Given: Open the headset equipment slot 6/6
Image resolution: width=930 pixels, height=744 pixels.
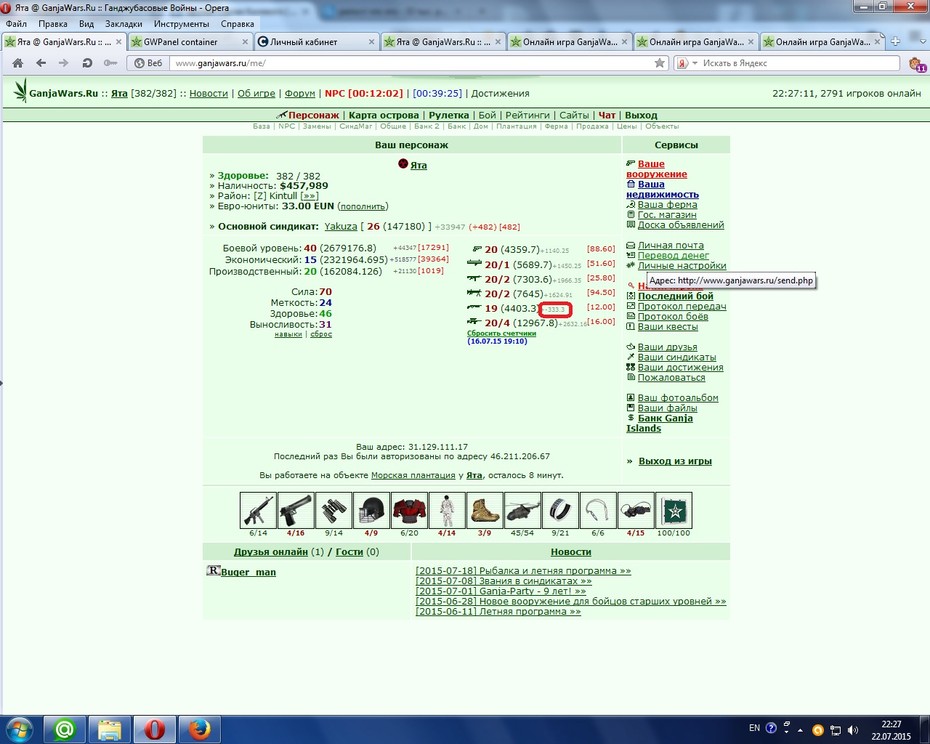Looking at the screenshot, I should 598,510.
